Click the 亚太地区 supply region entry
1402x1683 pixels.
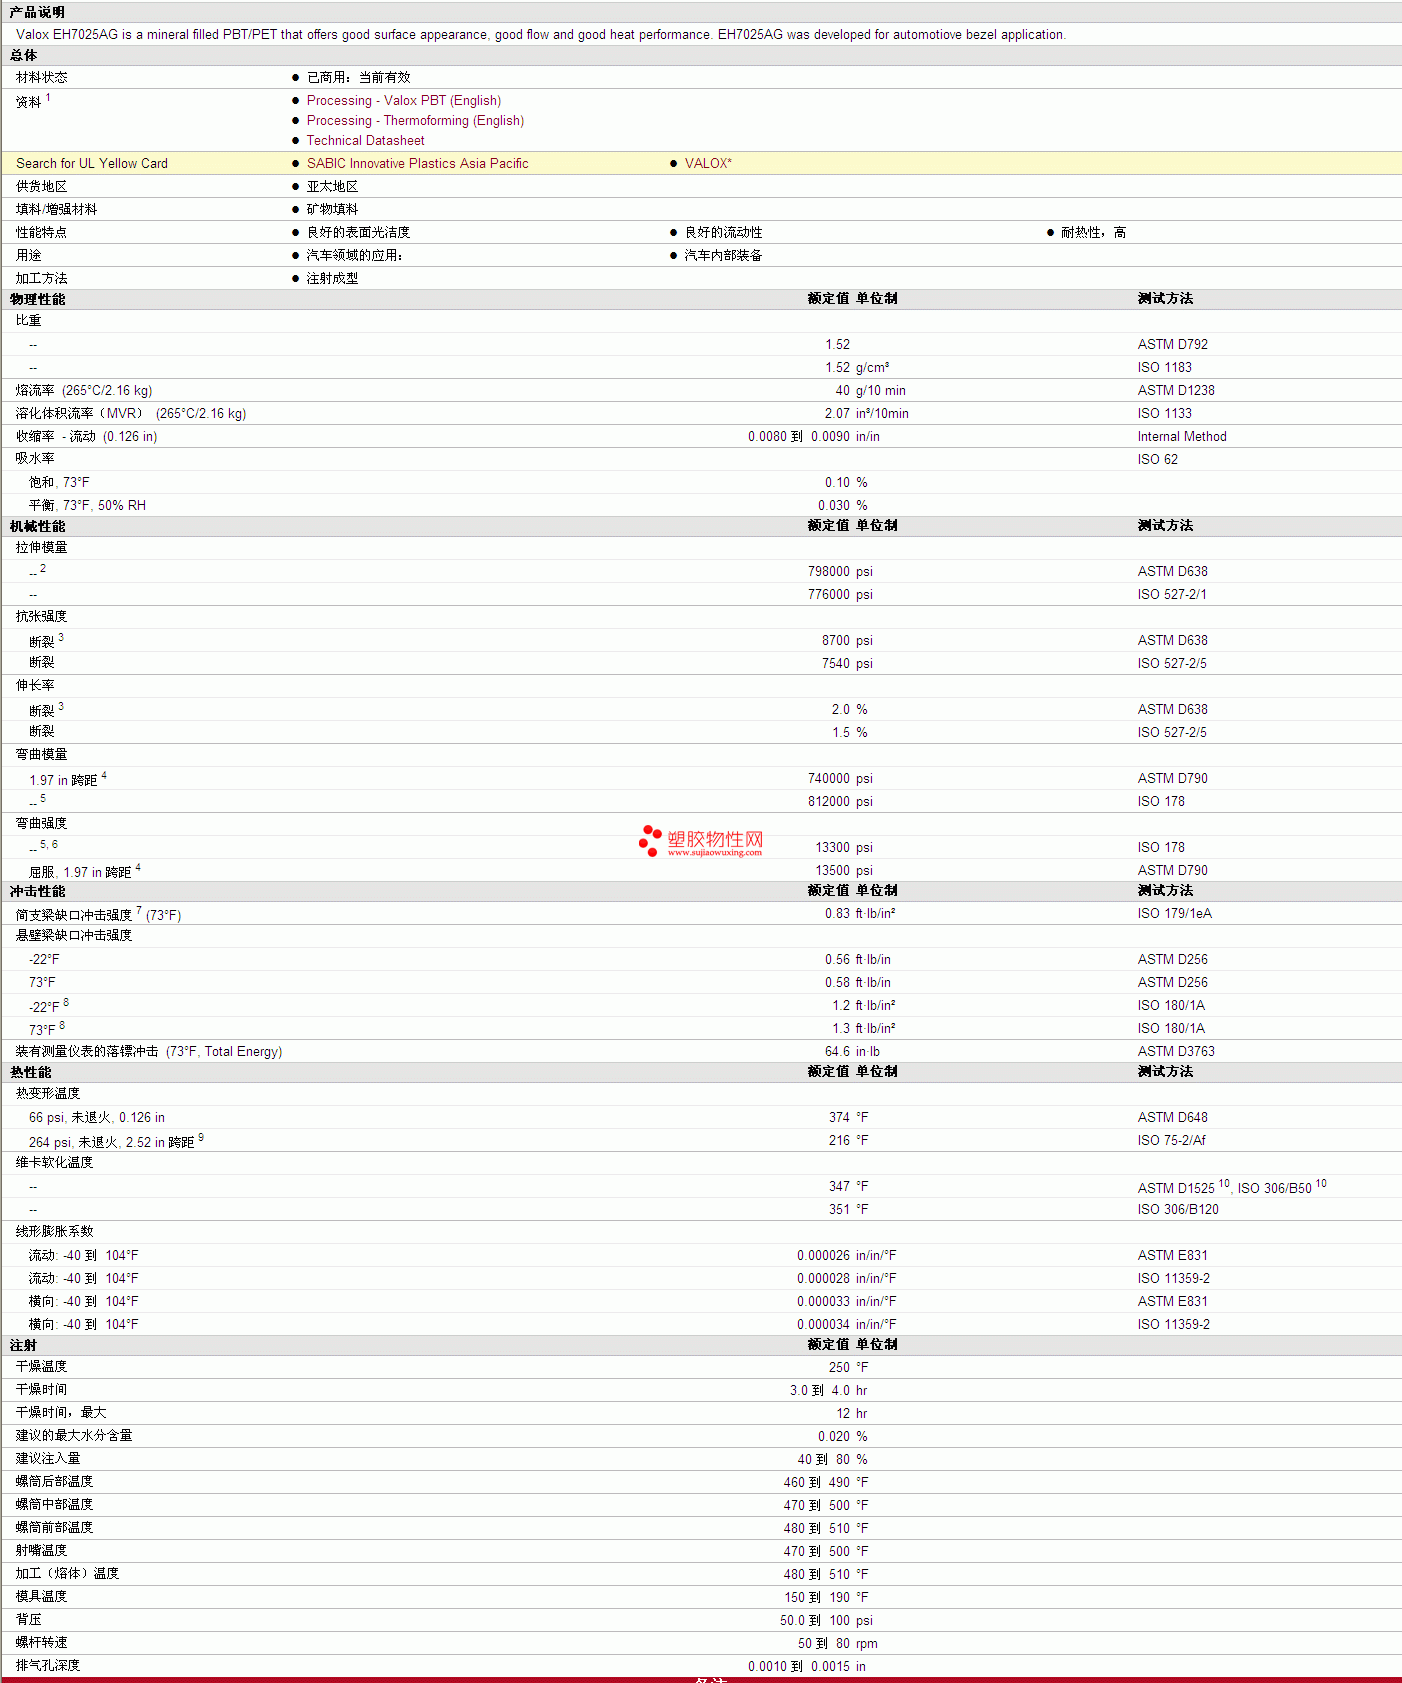point(332,186)
